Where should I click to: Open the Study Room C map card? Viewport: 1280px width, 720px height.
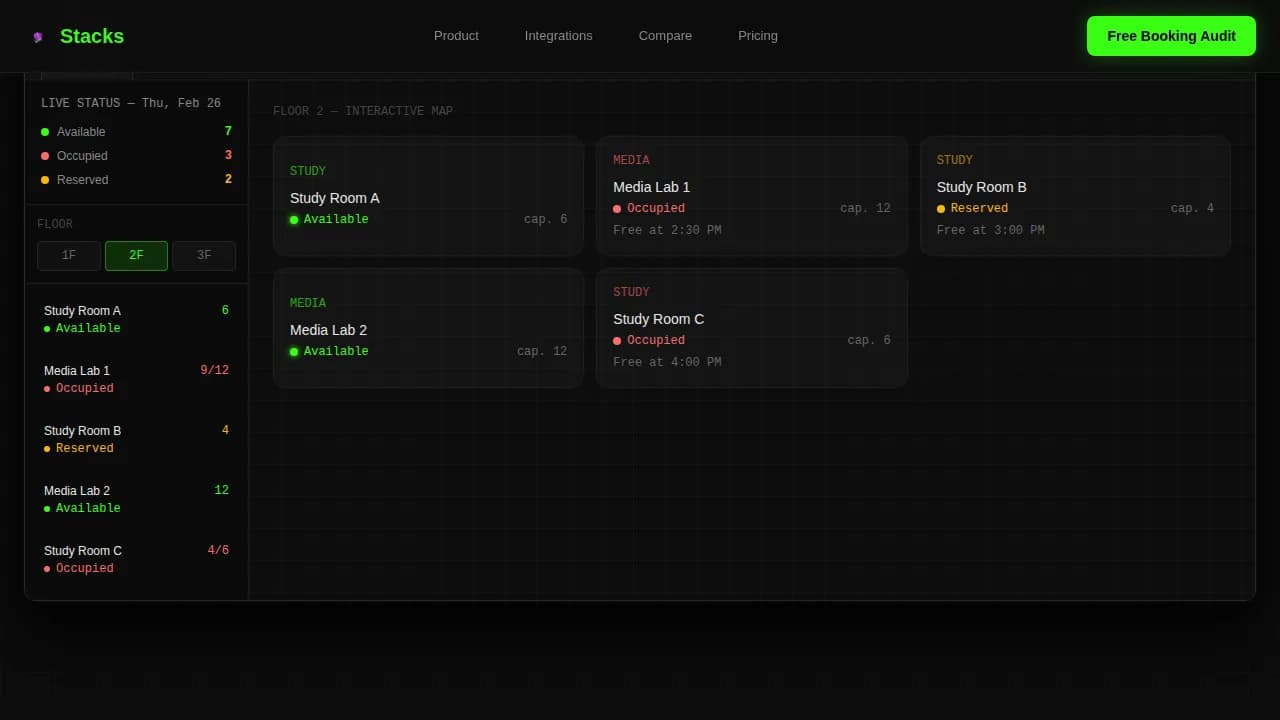pos(751,328)
